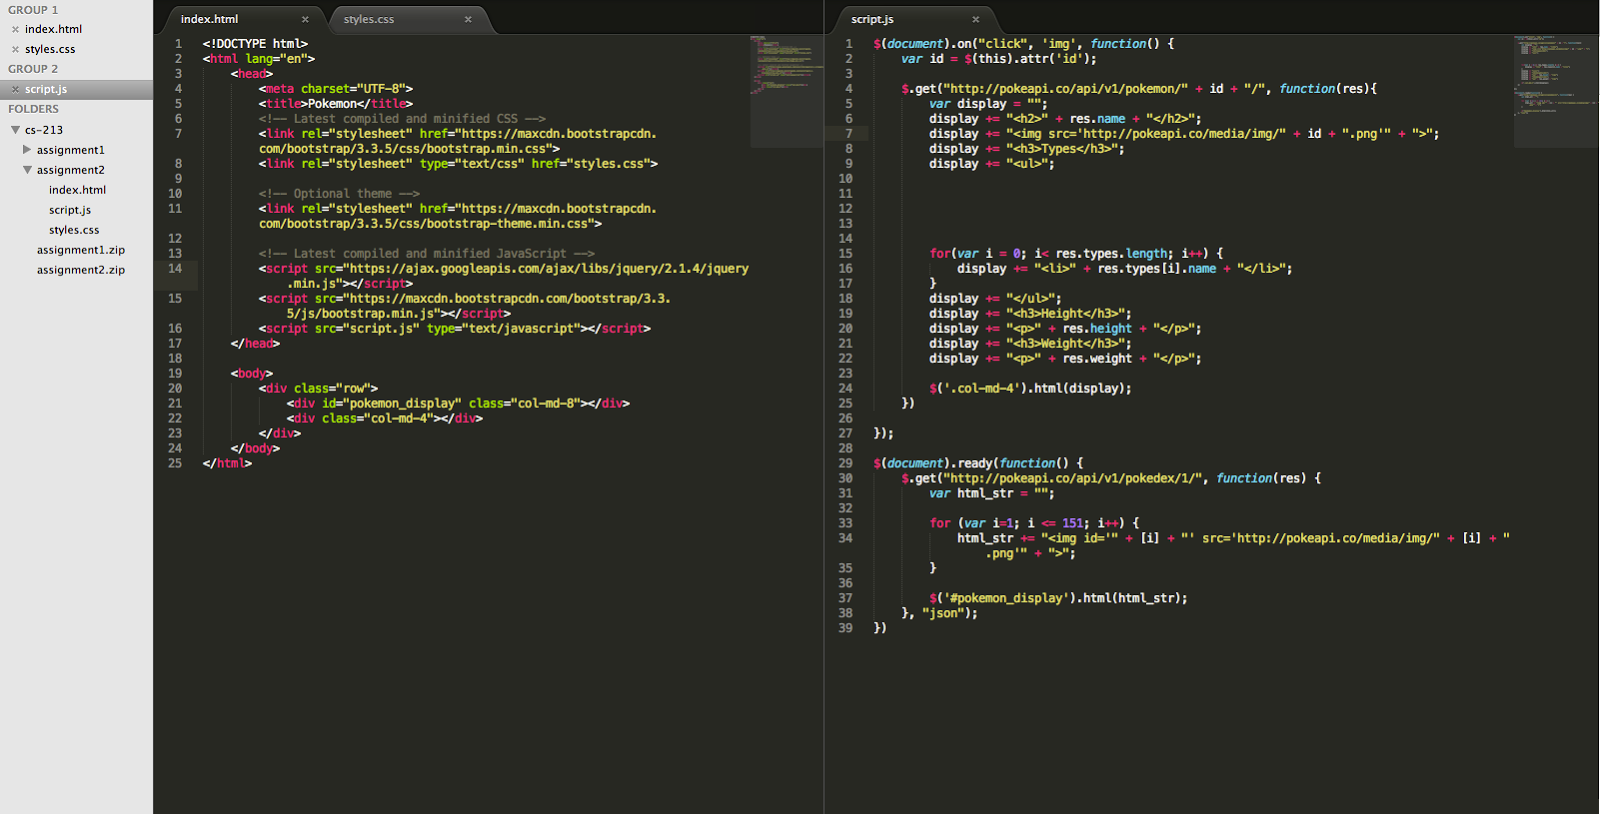Open styles.css in assignment2 folder
Screen dimensions: 1600x814
tap(74, 230)
